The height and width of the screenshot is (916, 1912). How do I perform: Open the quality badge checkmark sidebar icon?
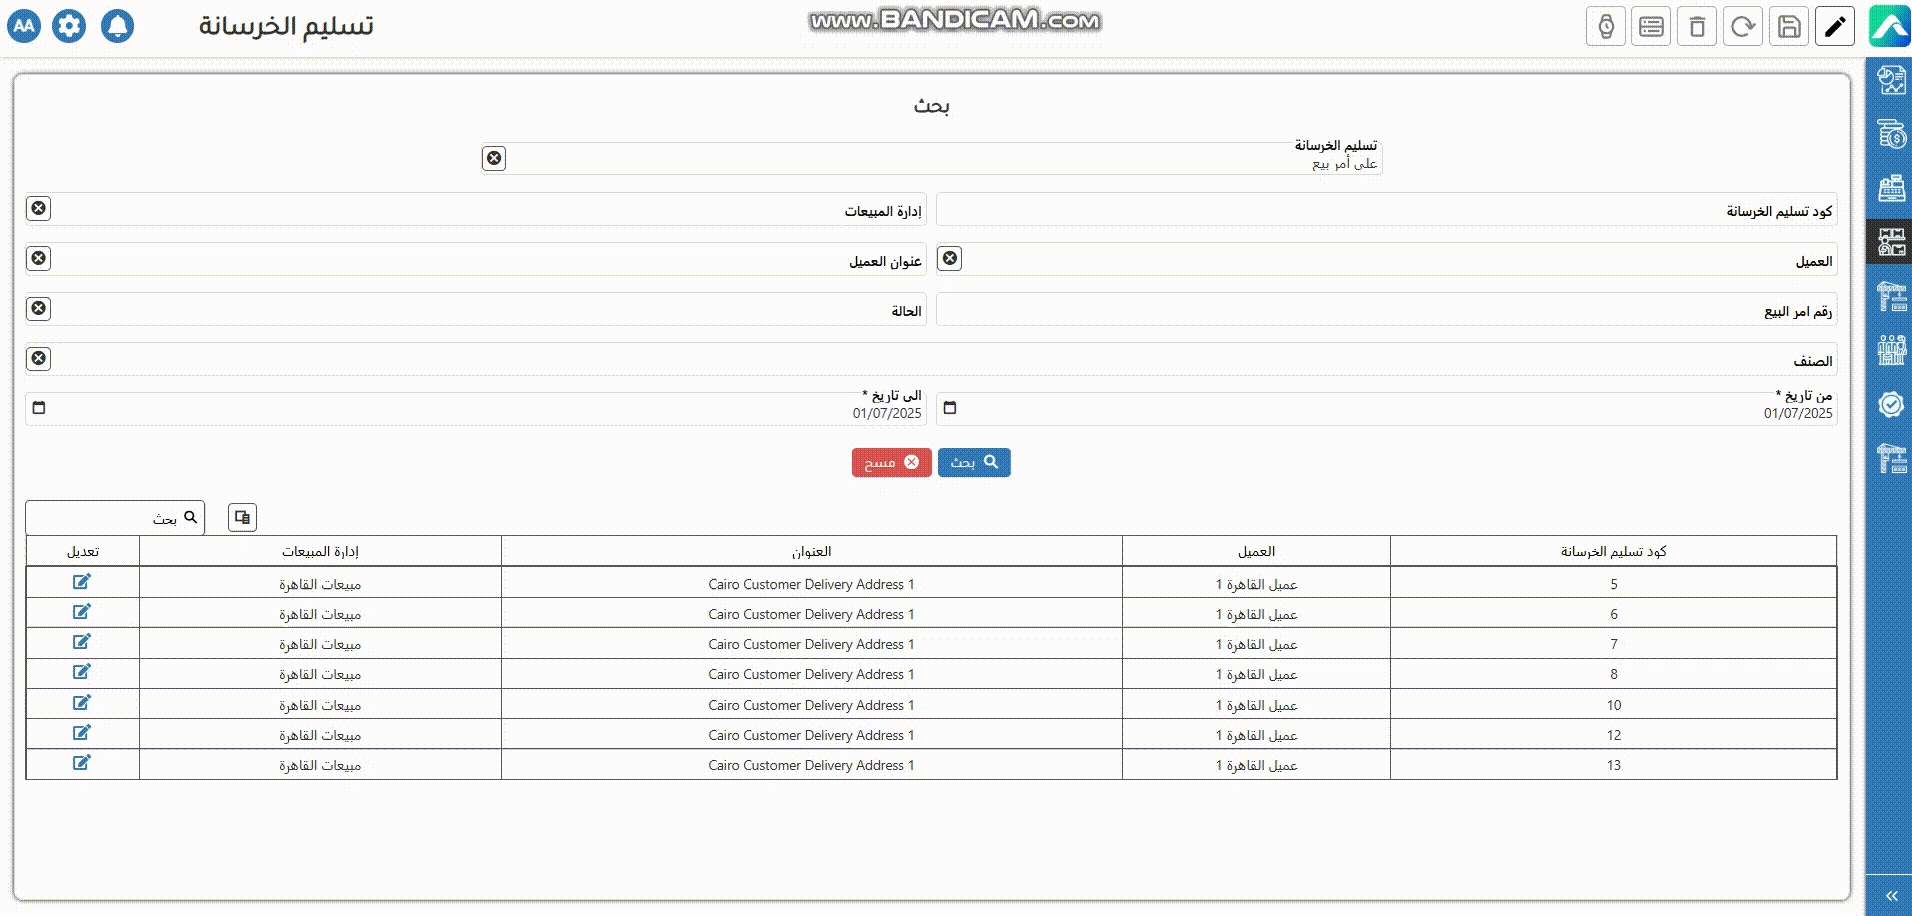tap(1891, 404)
